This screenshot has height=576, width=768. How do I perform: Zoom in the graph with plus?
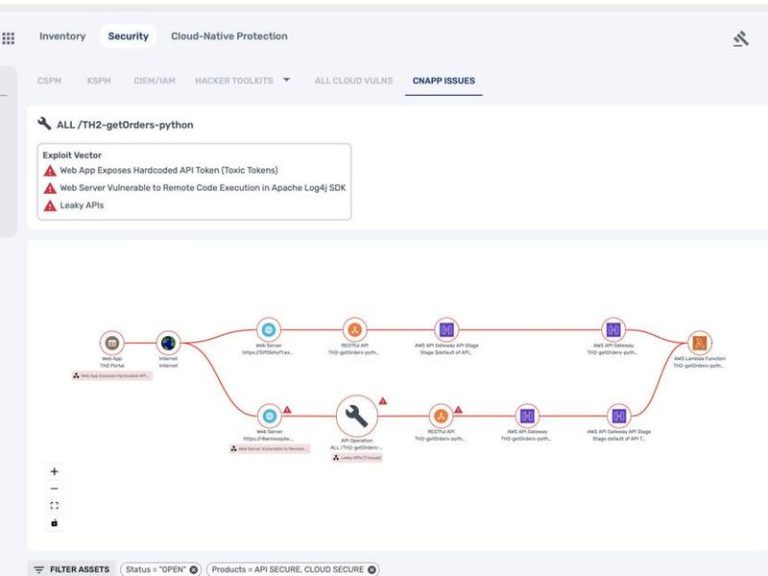click(x=54, y=471)
